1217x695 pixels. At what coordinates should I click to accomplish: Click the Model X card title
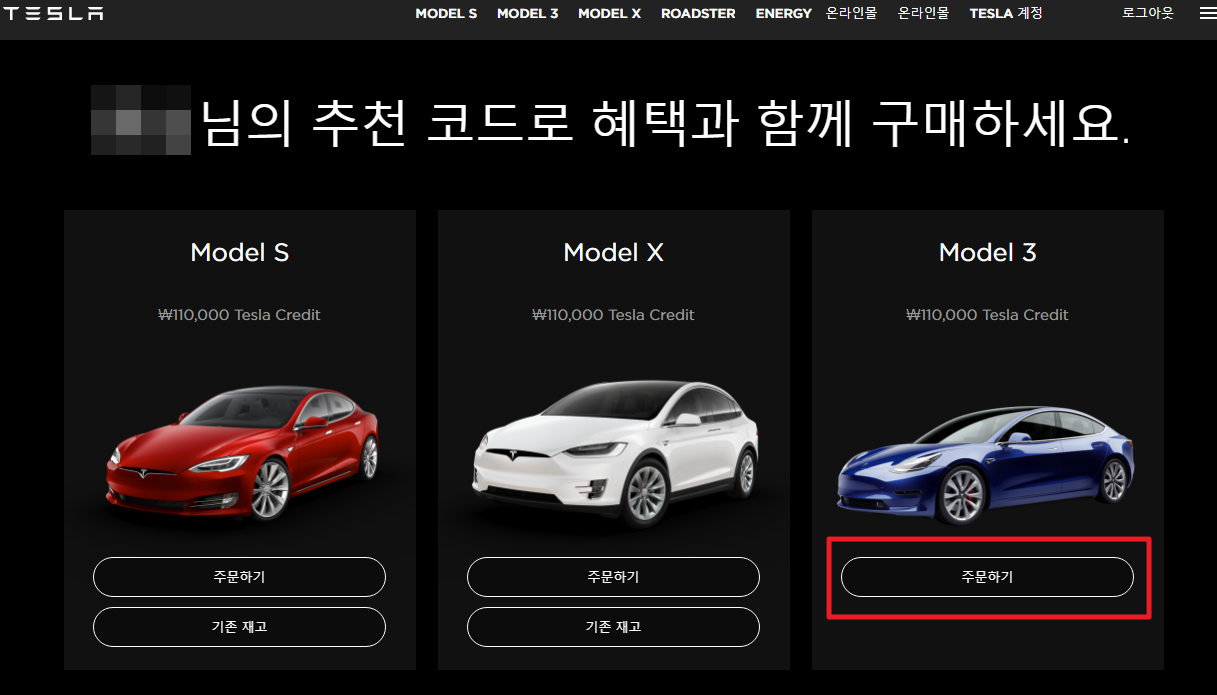[x=614, y=253]
